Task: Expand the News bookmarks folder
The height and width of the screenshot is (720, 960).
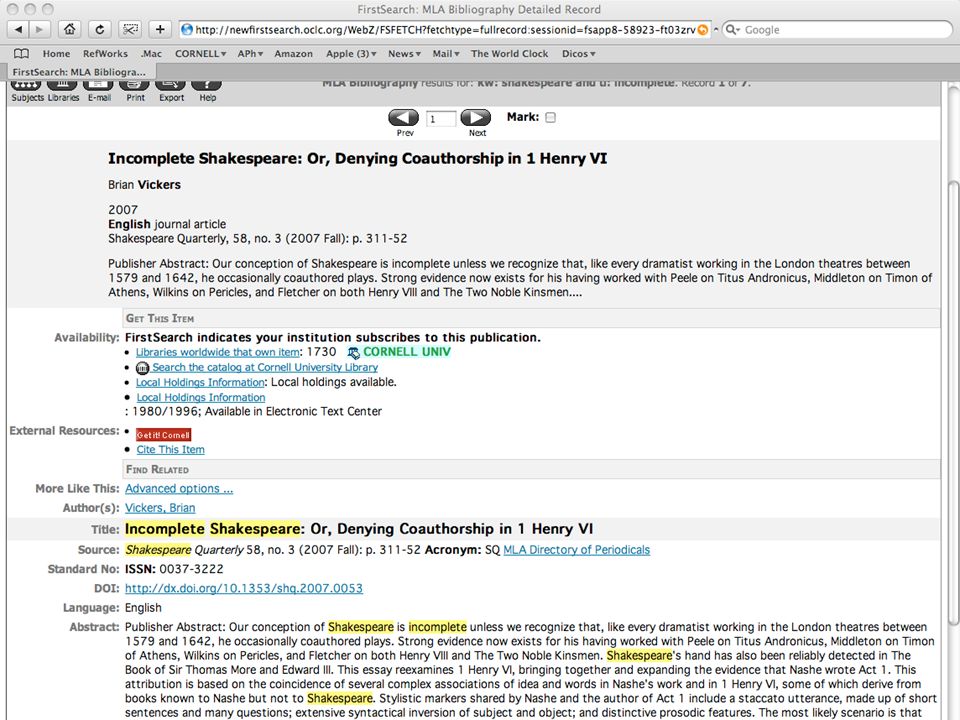Action: tap(404, 54)
